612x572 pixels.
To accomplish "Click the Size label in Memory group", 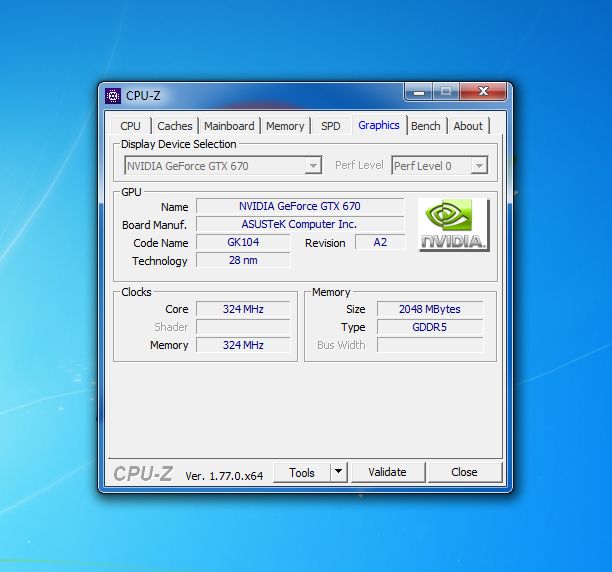I will pos(356,309).
